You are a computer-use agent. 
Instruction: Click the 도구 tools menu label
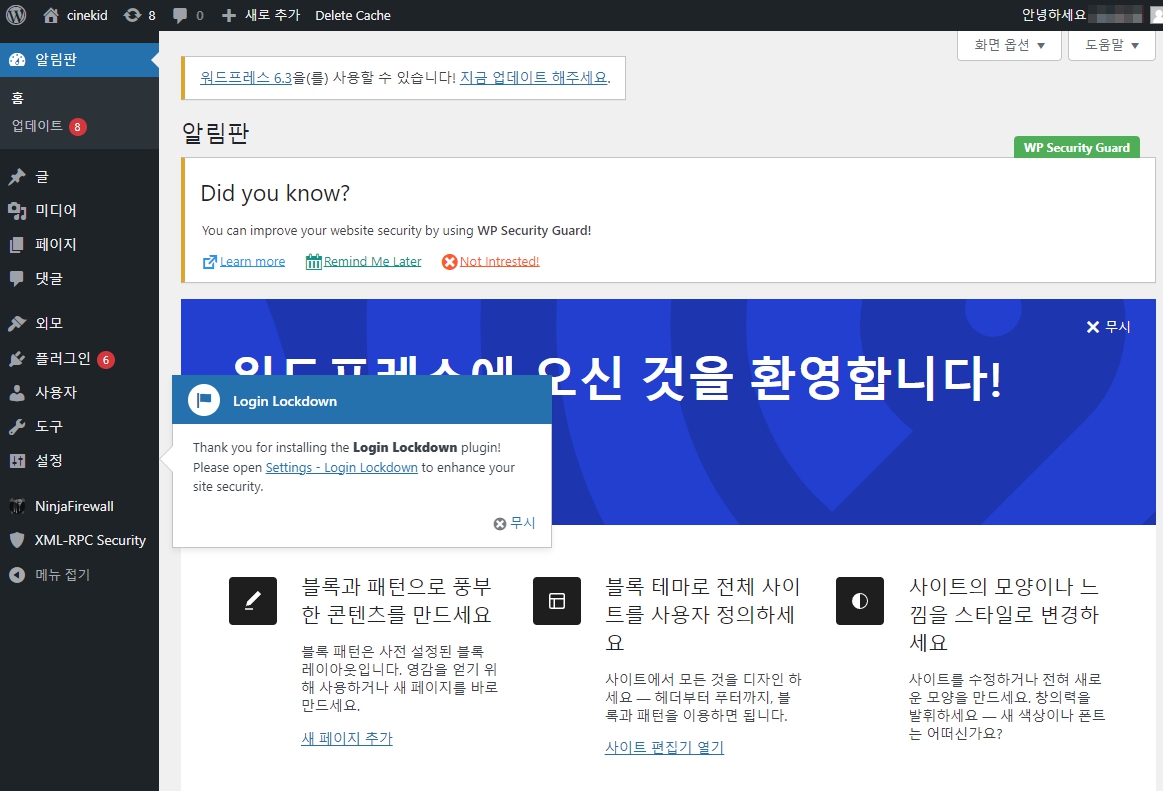coord(49,427)
